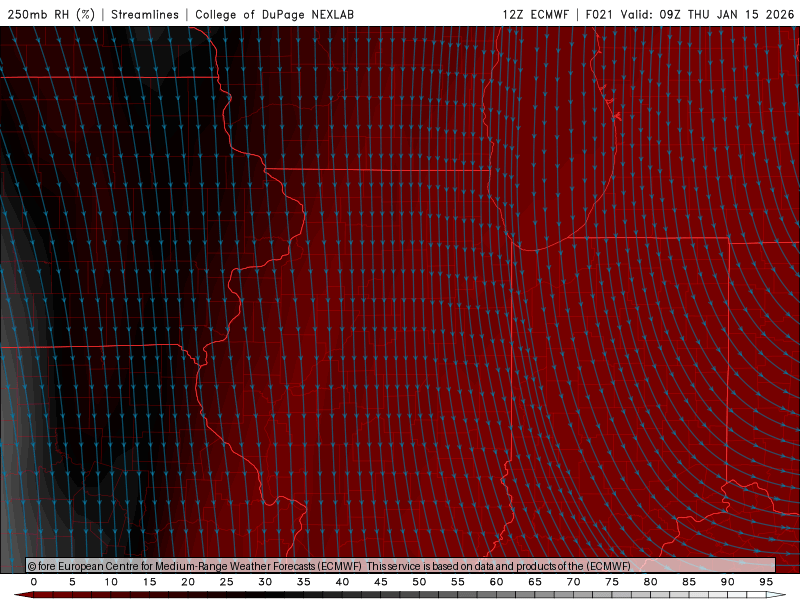Click the "35" colorbar scale label
Image resolution: width=800 pixels, height=600 pixels.
pos(304,582)
